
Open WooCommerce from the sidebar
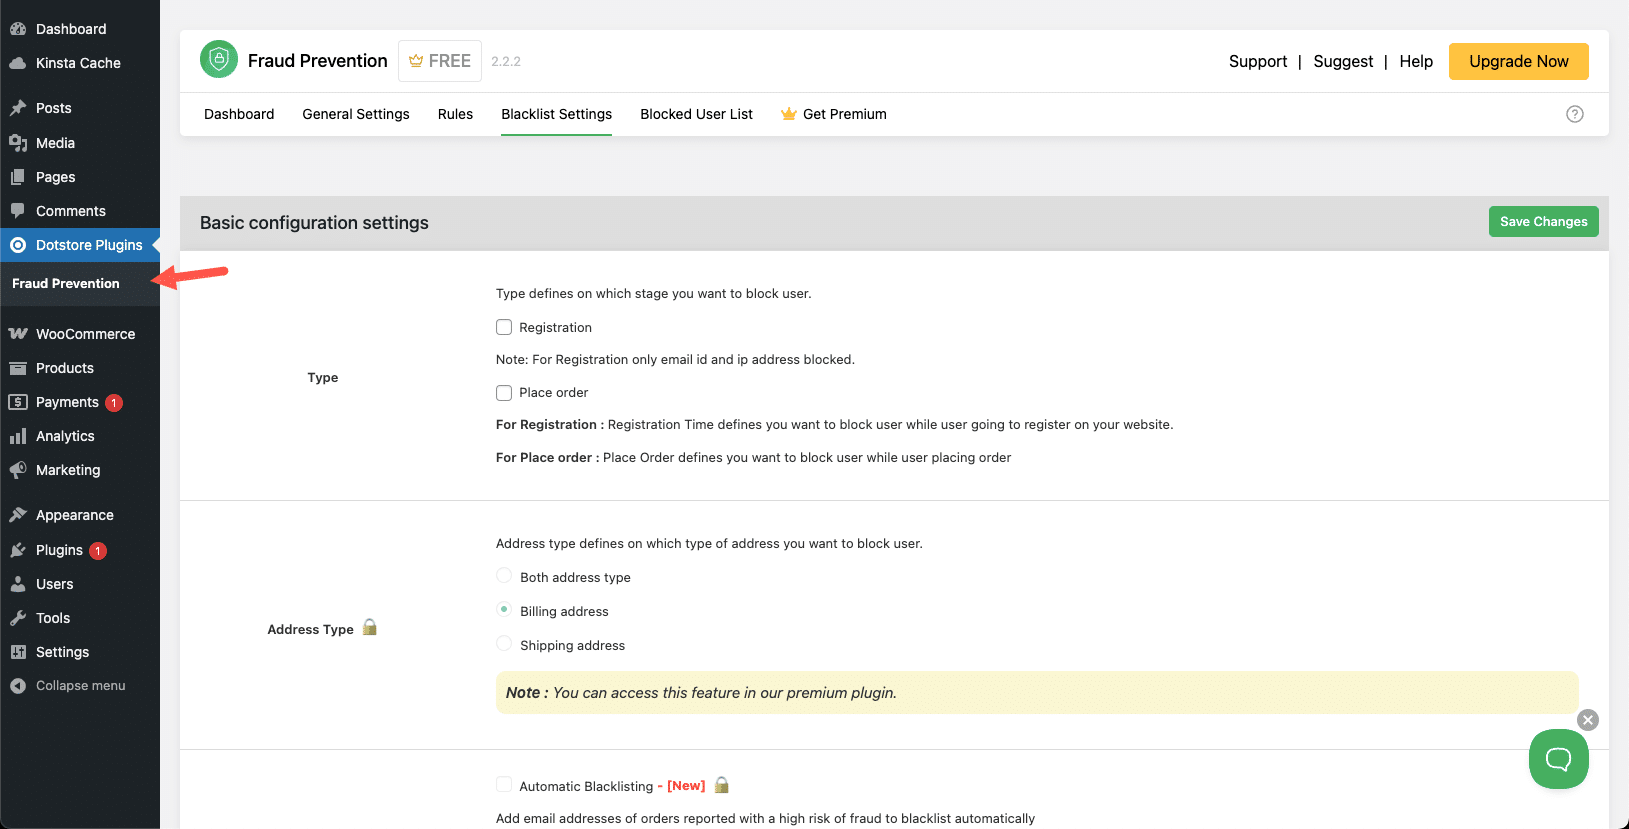(85, 334)
